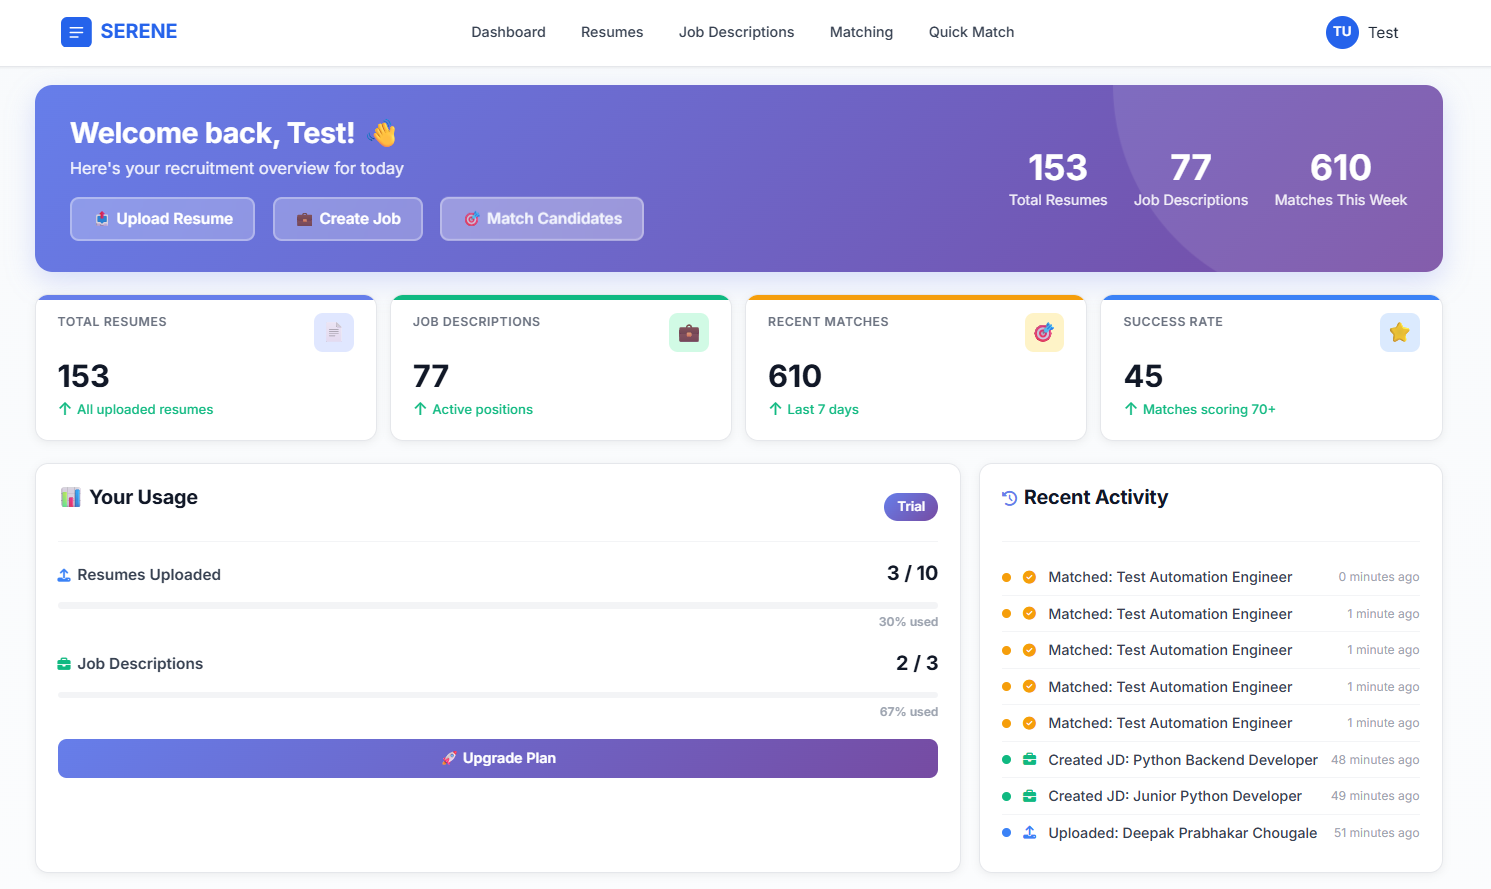
Task: Open the Quick Match section
Action: click(971, 31)
